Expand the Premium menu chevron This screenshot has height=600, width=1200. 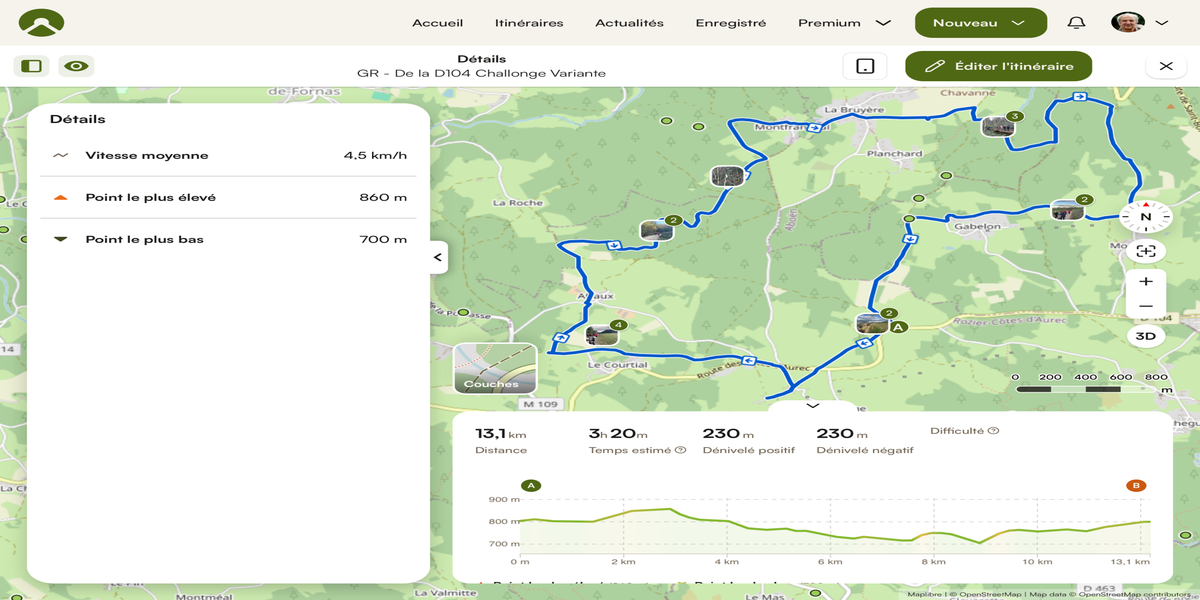(883, 23)
